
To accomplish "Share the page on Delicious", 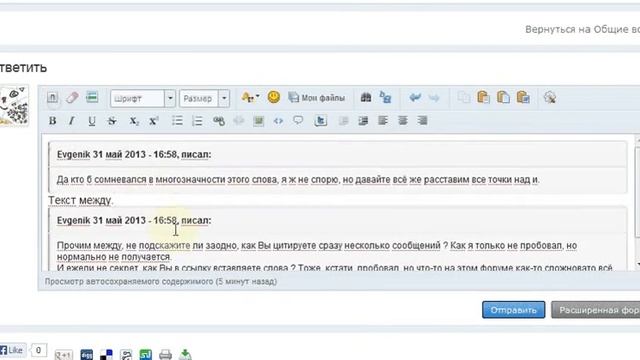I will 106,355.
